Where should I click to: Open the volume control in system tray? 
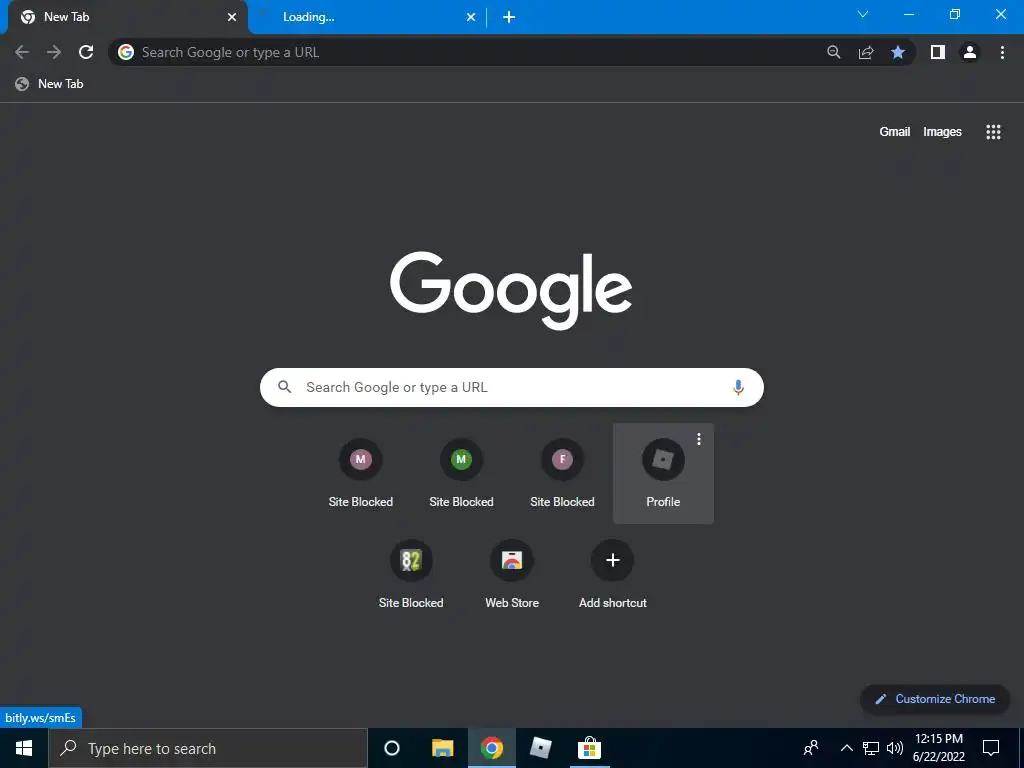point(895,748)
